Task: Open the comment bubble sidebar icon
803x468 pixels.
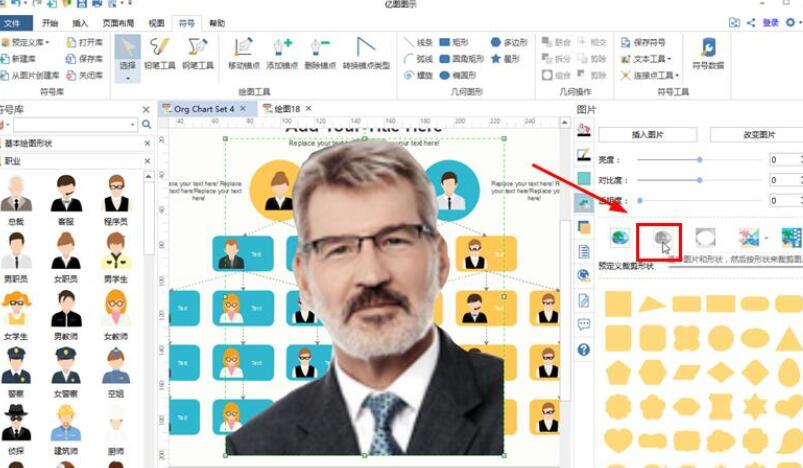Action: 584,325
